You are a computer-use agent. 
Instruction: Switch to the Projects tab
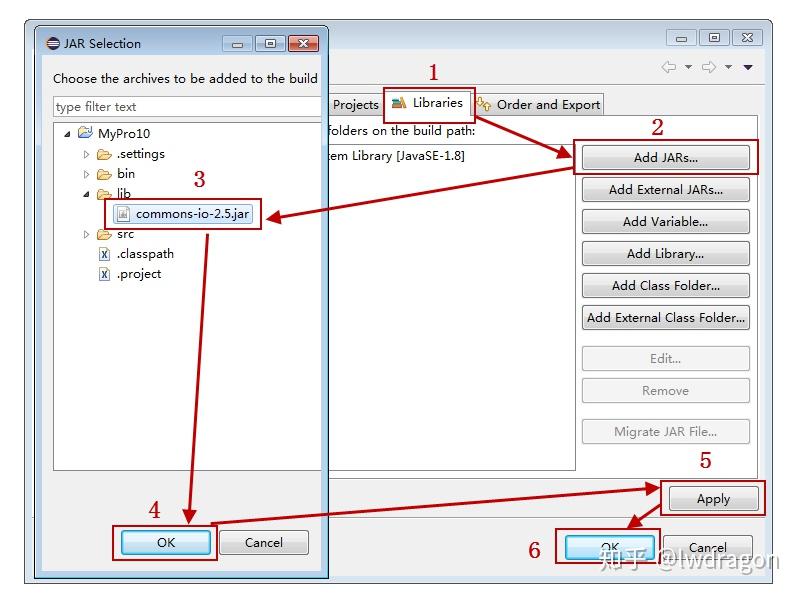tap(355, 105)
